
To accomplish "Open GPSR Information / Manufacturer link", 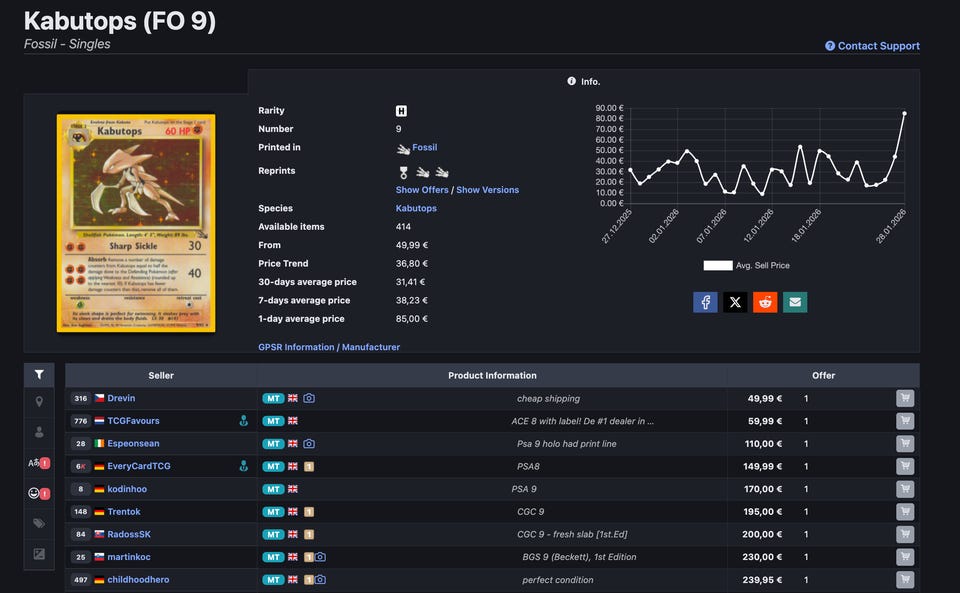I will pos(329,347).
